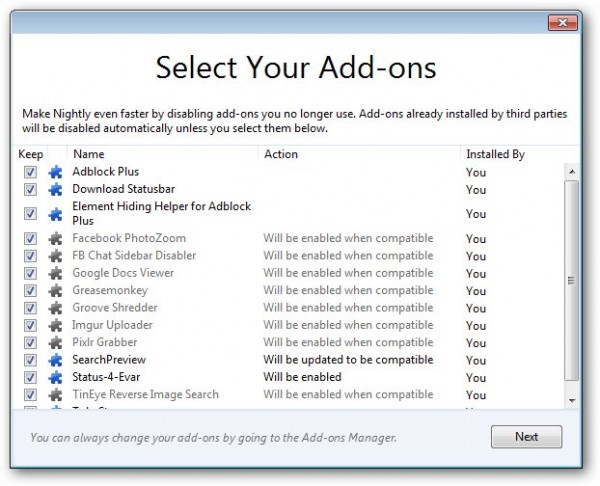The width and height of the screenshot is (600, 486).
Task: Toggle Keep checkbox for Status-4-Evar
Action: pos(30,377)
